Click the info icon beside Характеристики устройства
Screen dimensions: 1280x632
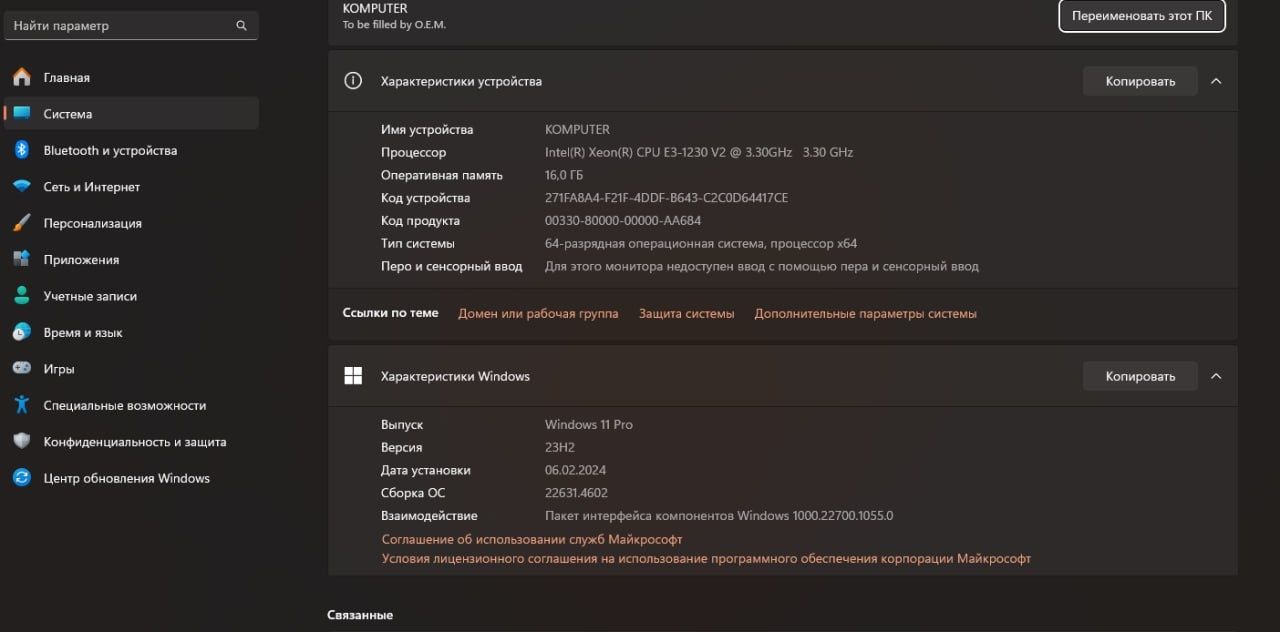pos(353,81)
